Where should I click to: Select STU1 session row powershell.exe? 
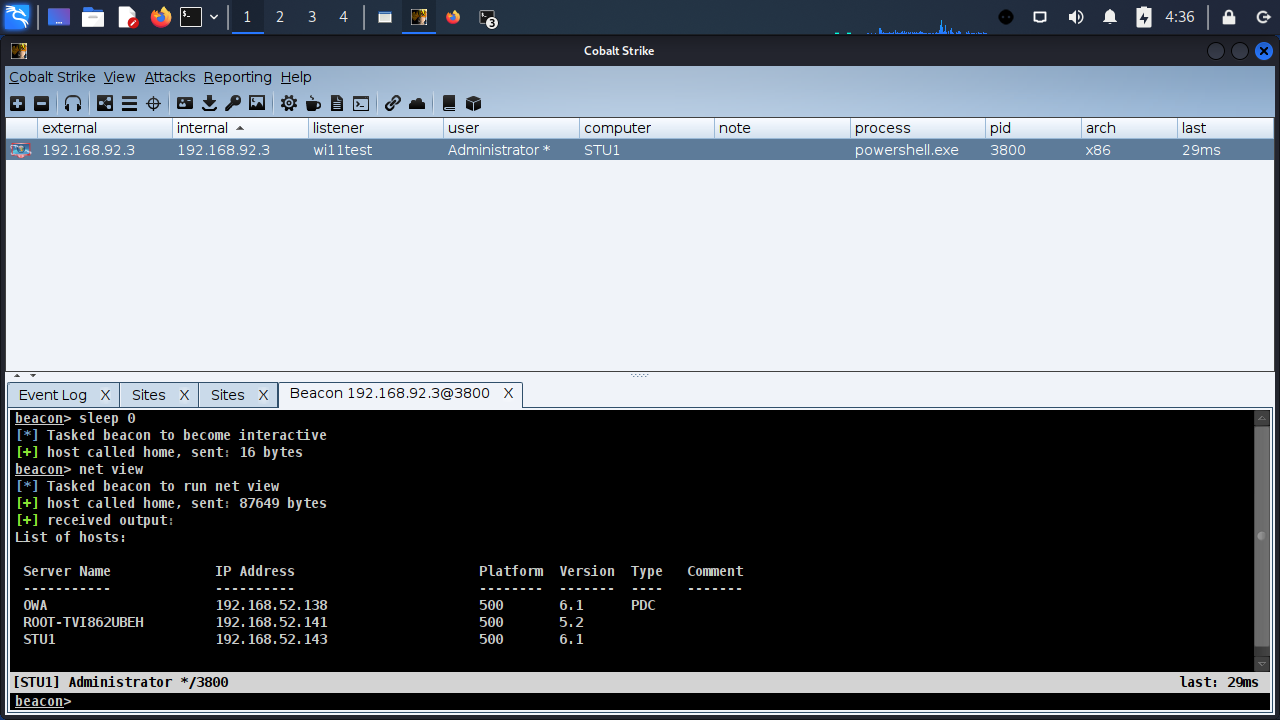(640, 150)
